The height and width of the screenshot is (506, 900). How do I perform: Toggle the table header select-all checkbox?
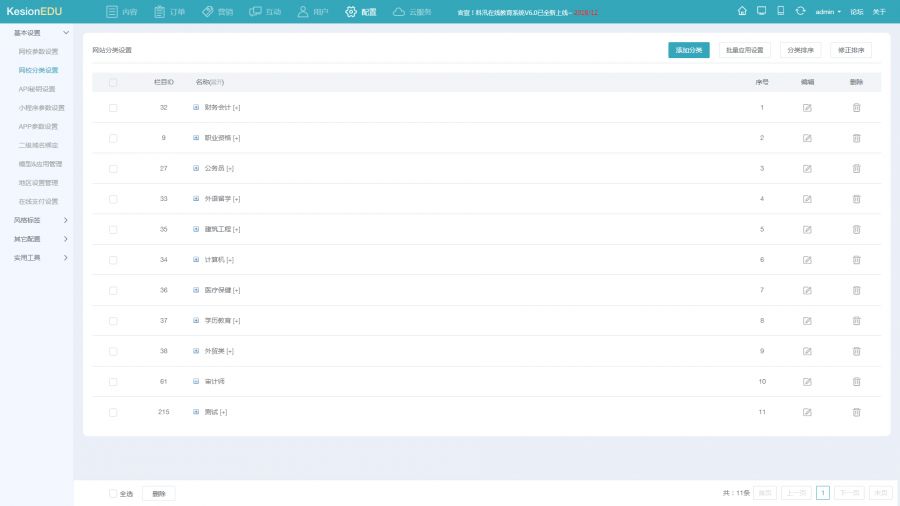[113, 83]
